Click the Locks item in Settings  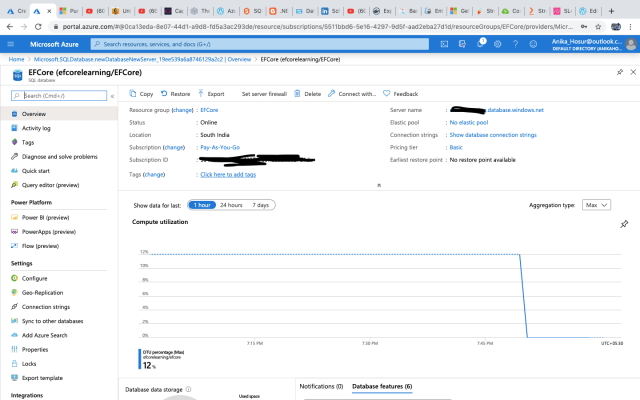32,363
